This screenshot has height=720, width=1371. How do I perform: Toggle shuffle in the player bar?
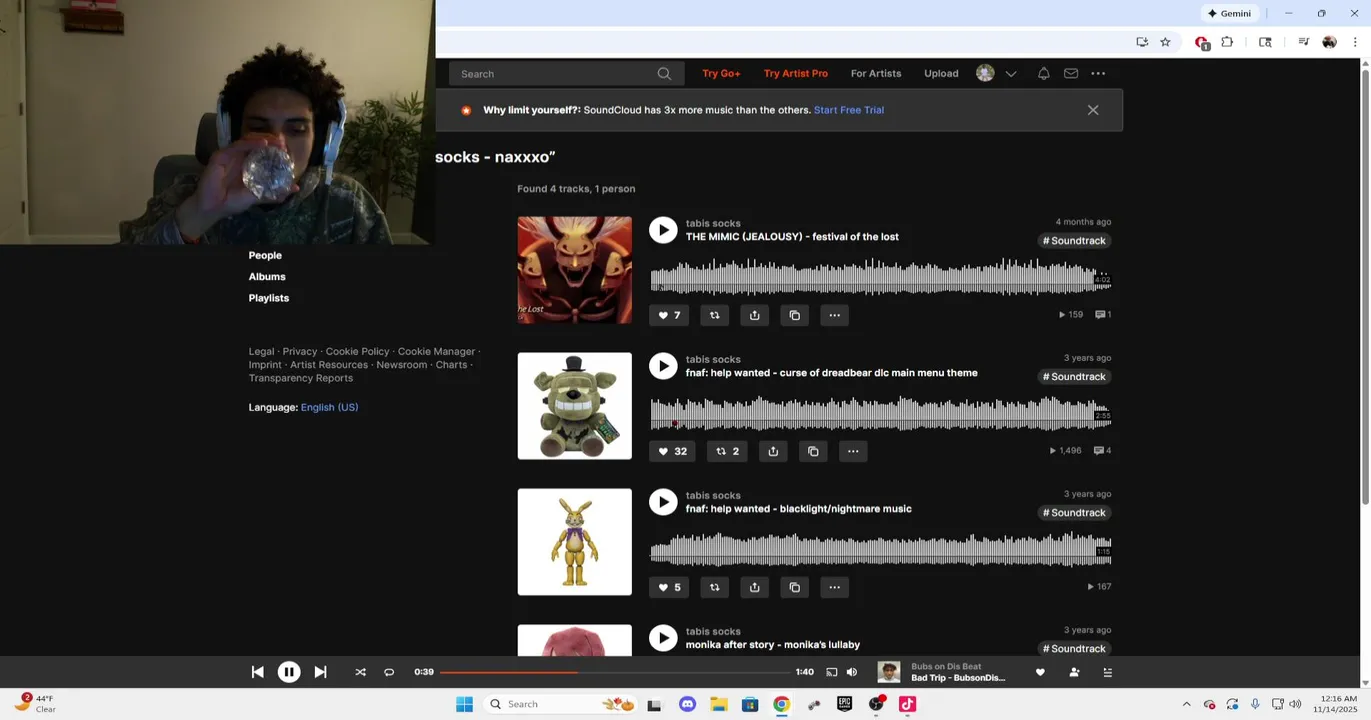[x=360, y=673]
